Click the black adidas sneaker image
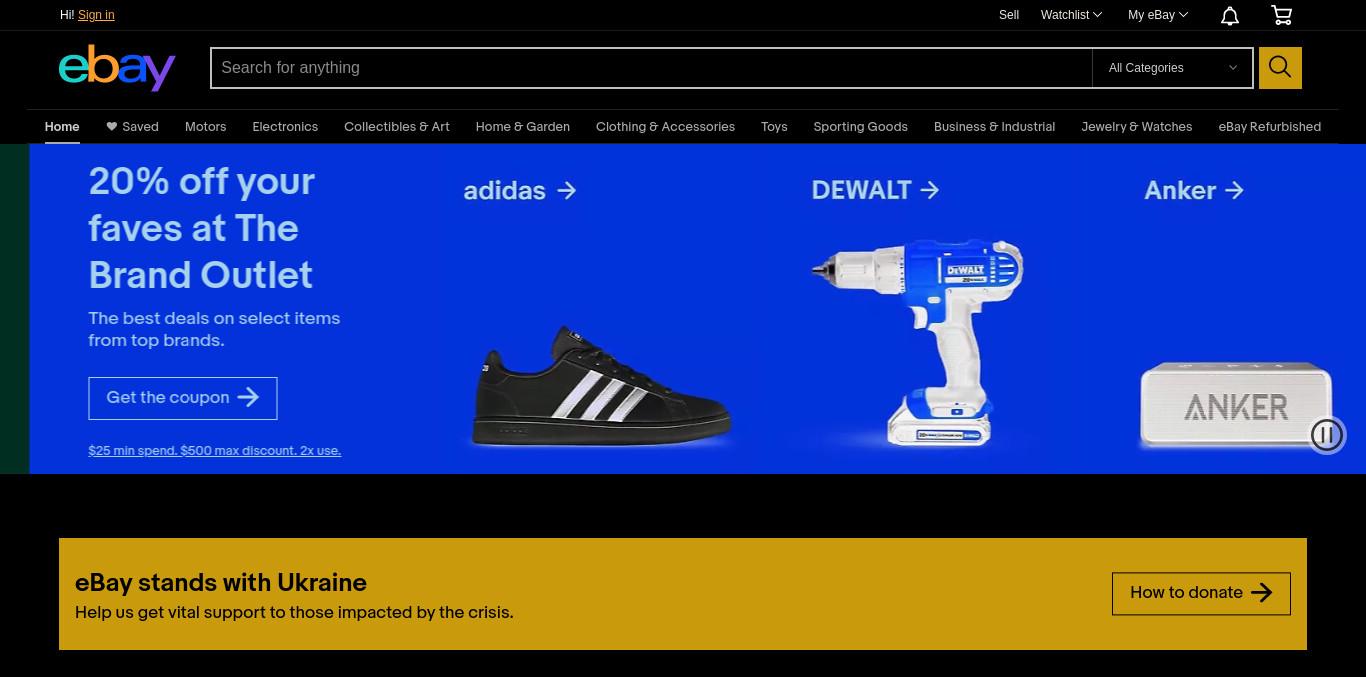This screenshot has height=677, width=1366. (602, 385)
